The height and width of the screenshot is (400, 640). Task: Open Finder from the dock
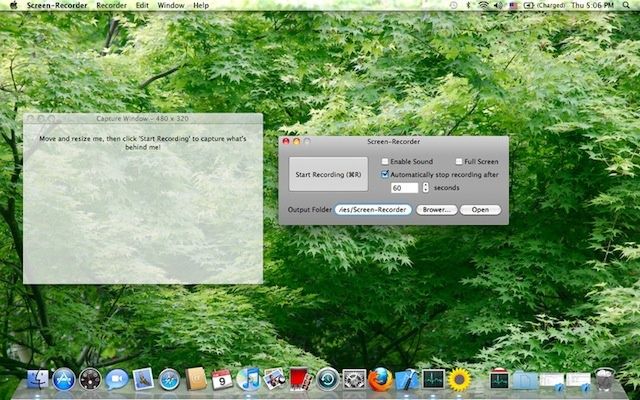coord(39,379)
